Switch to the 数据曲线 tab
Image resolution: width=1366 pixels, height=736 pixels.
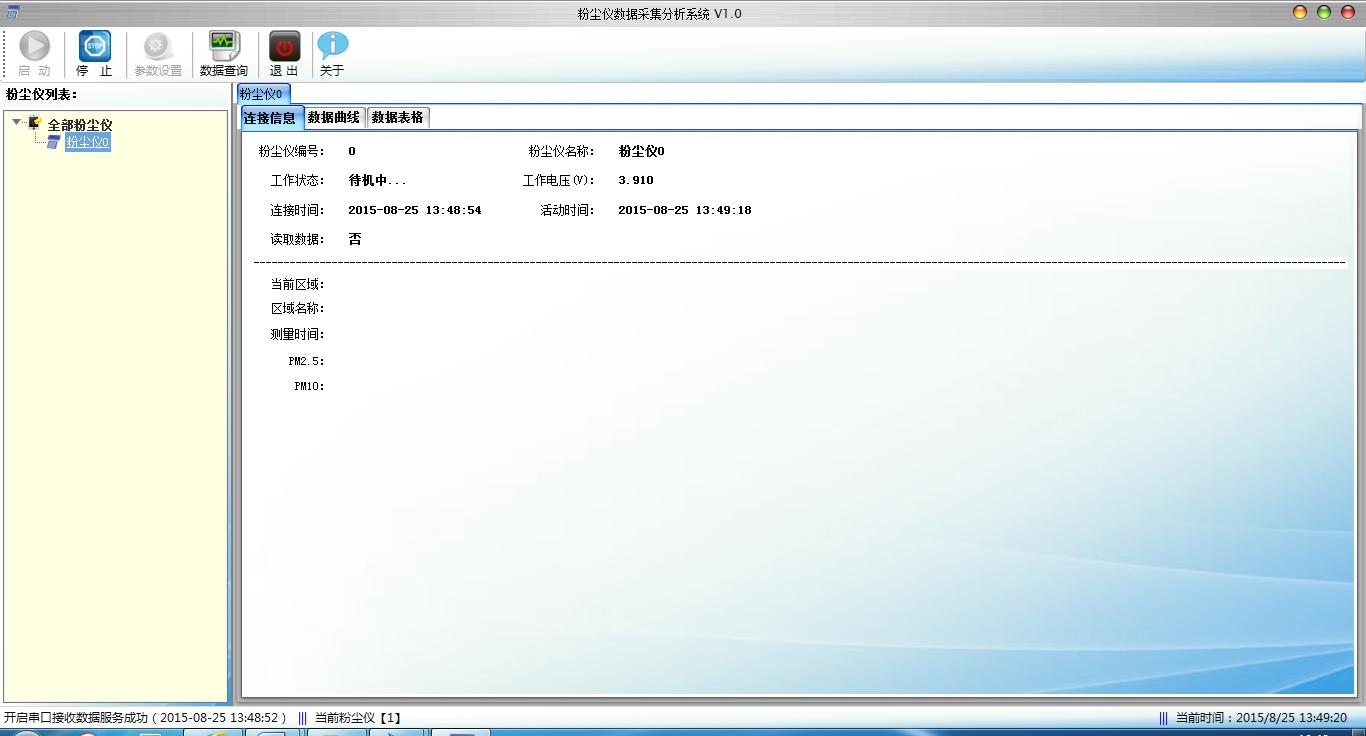click(x=334, y=118)
